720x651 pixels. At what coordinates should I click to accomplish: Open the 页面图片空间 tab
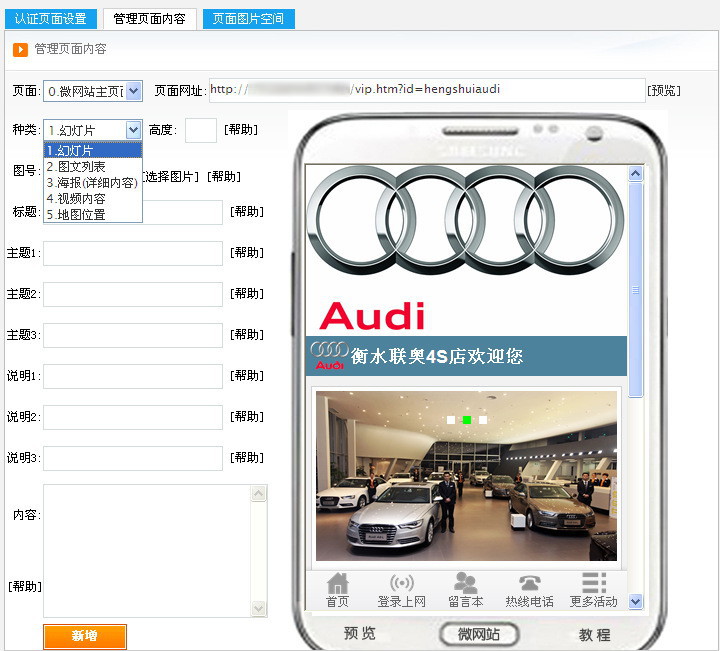pos(248,19)
